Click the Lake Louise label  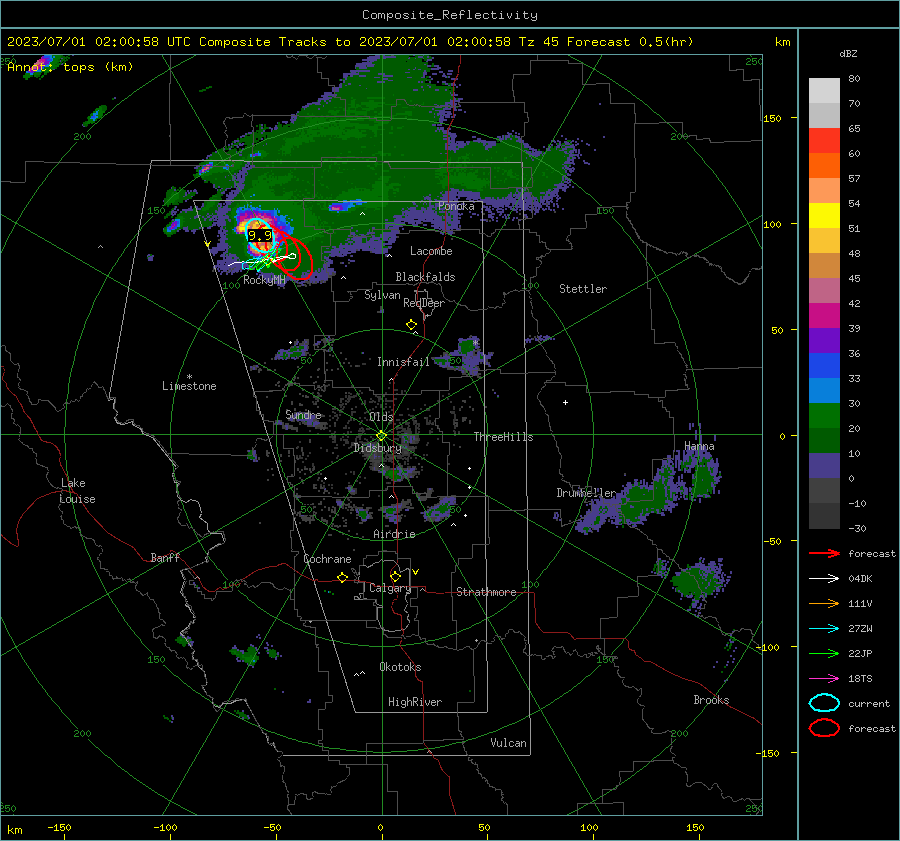tap(79, 491)
